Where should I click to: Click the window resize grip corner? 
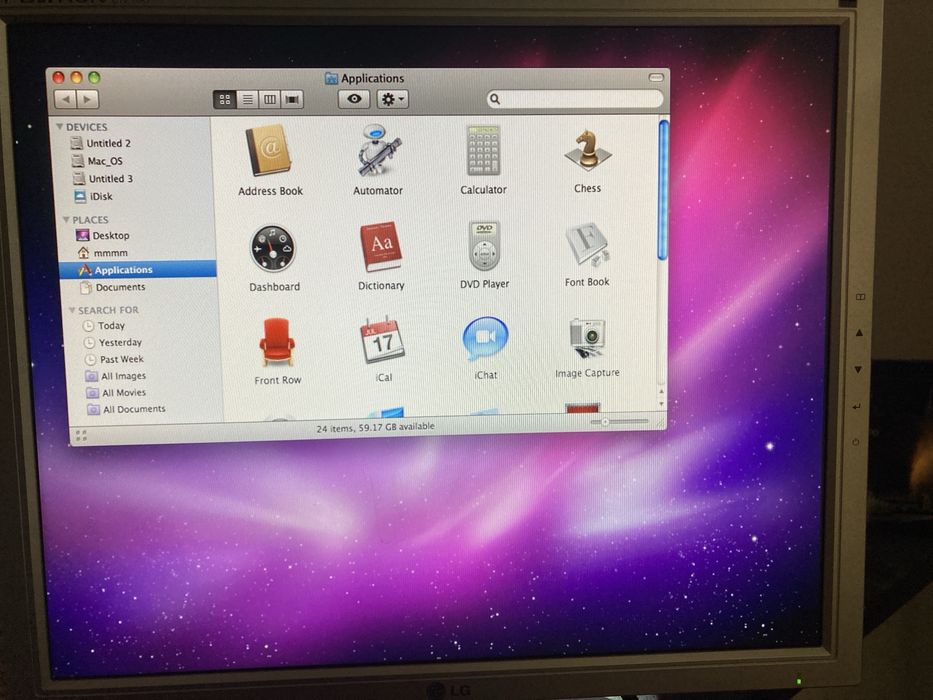click(x=660, y=423)
